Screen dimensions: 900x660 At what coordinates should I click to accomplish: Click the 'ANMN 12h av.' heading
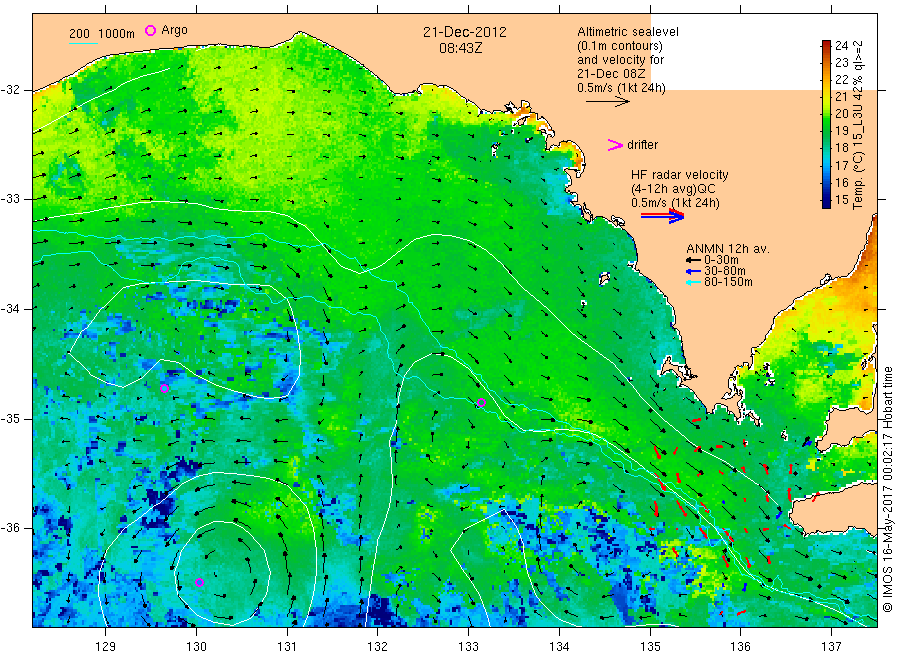(728, 249)
